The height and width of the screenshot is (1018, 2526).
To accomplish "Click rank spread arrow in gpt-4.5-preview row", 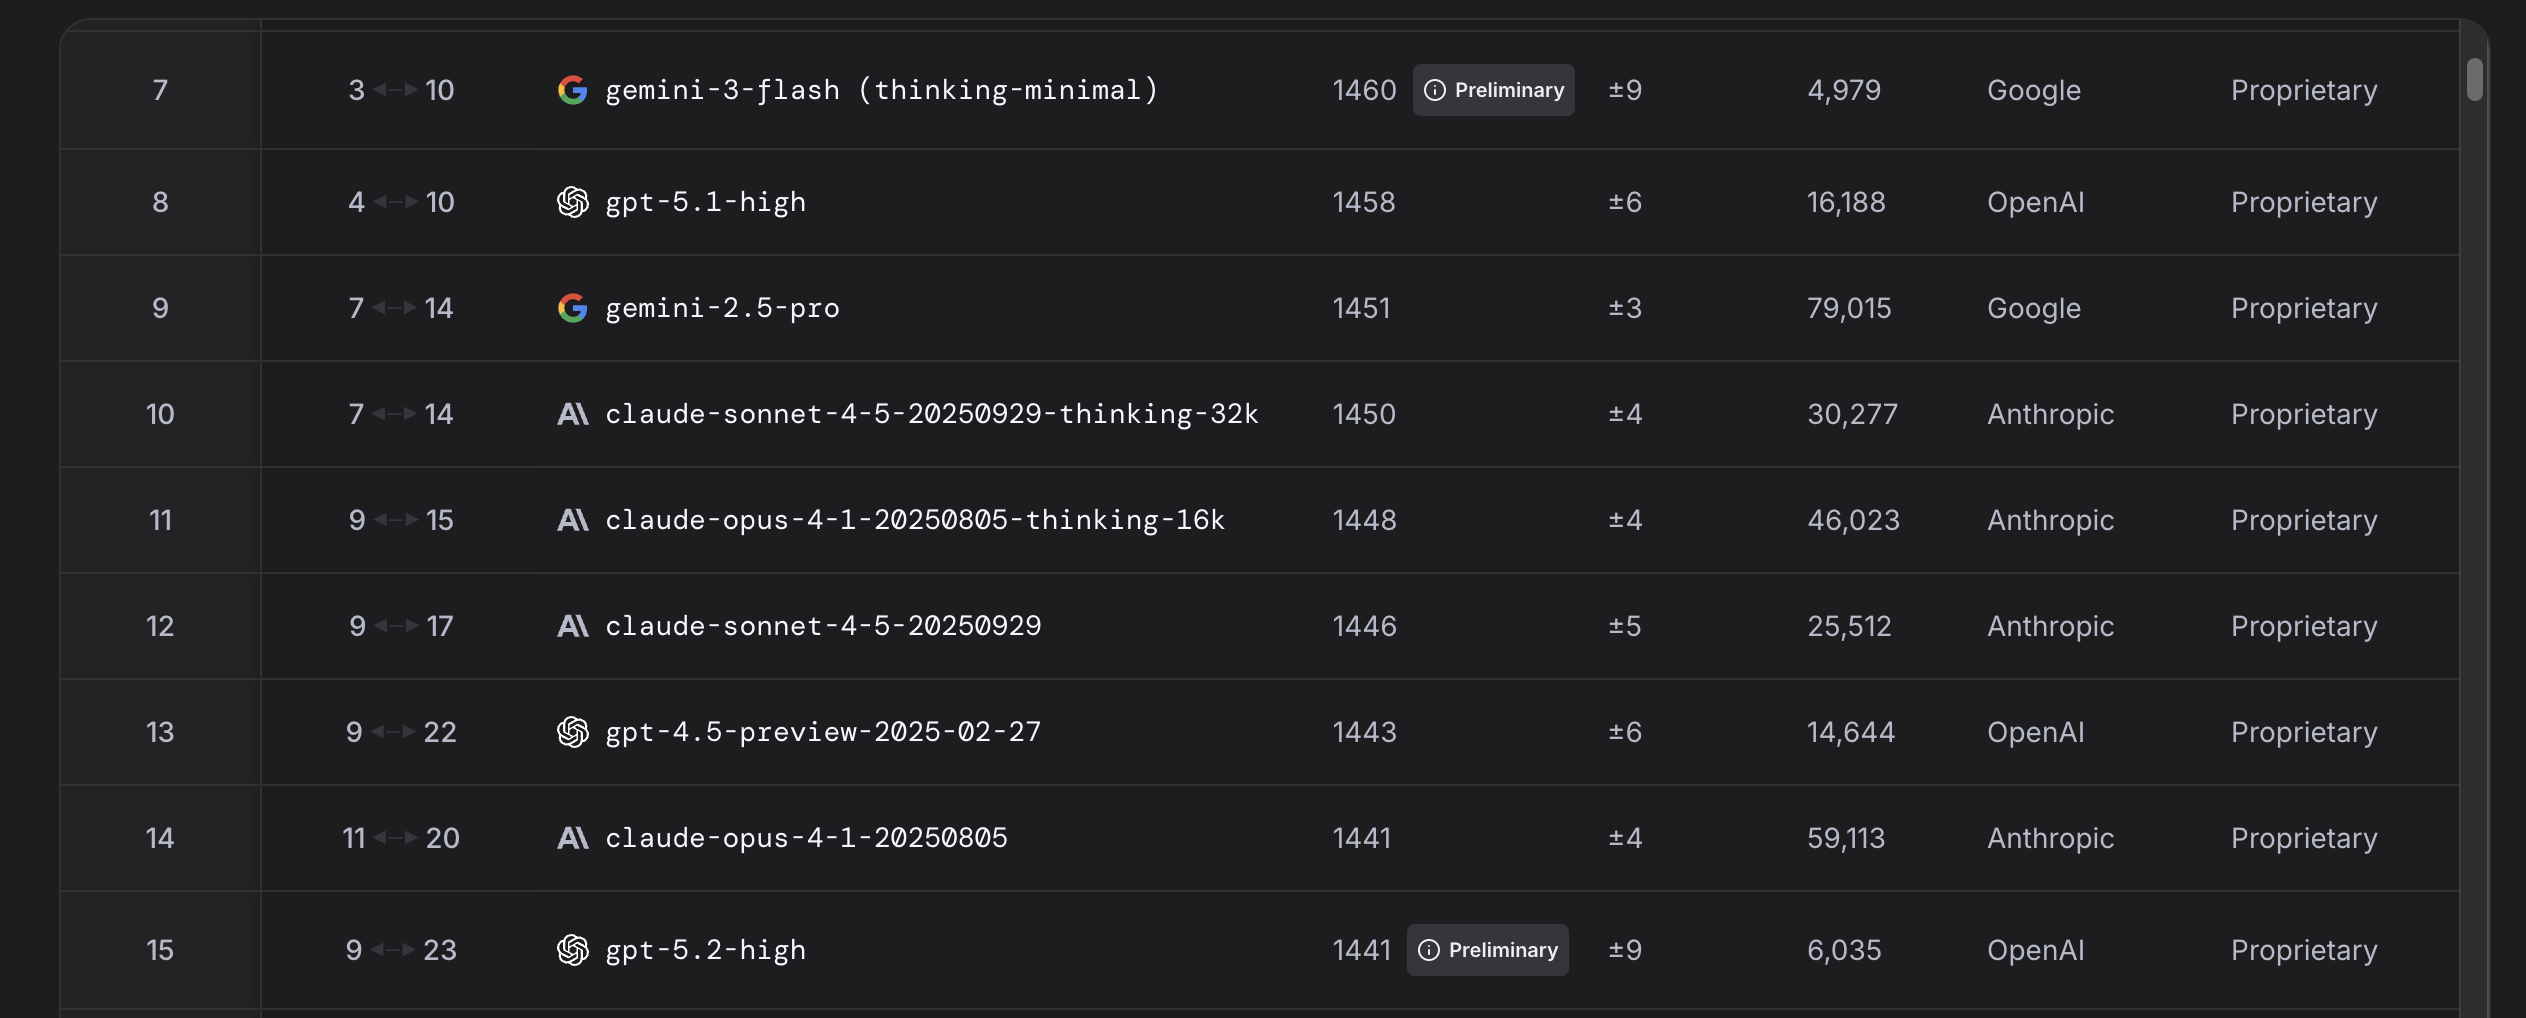I will pyautogui.click(x=393, y=732).
